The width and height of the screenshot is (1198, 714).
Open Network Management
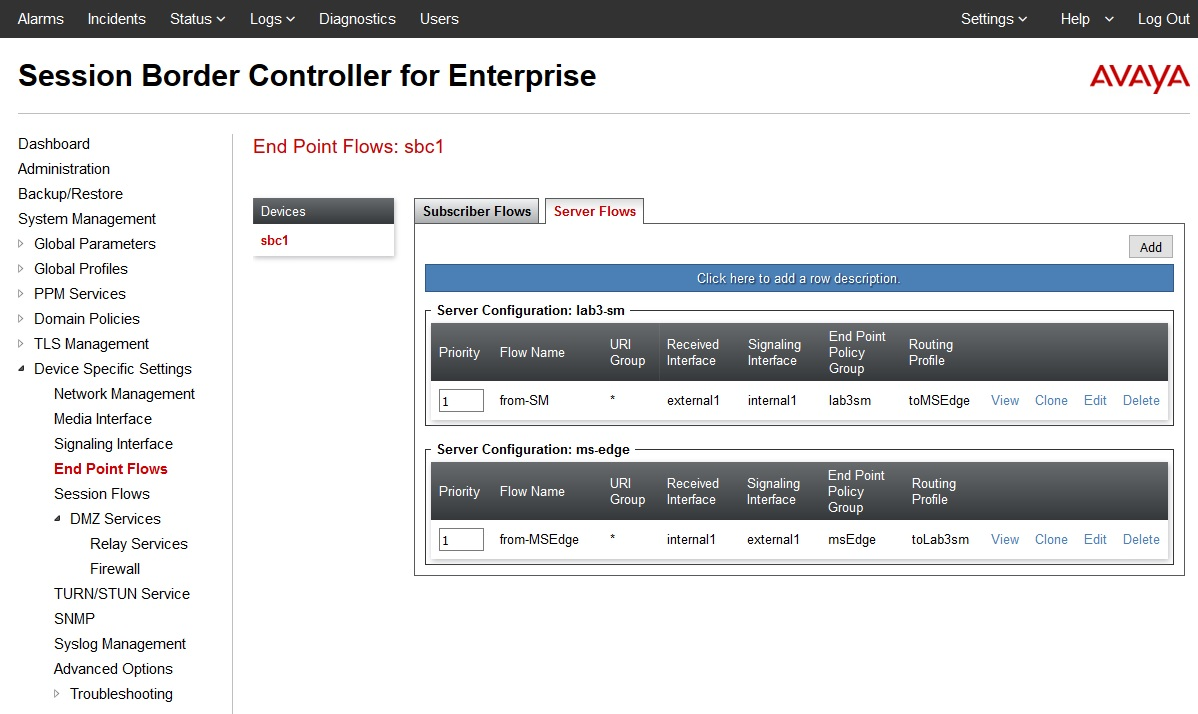click(x=124, y=394)
